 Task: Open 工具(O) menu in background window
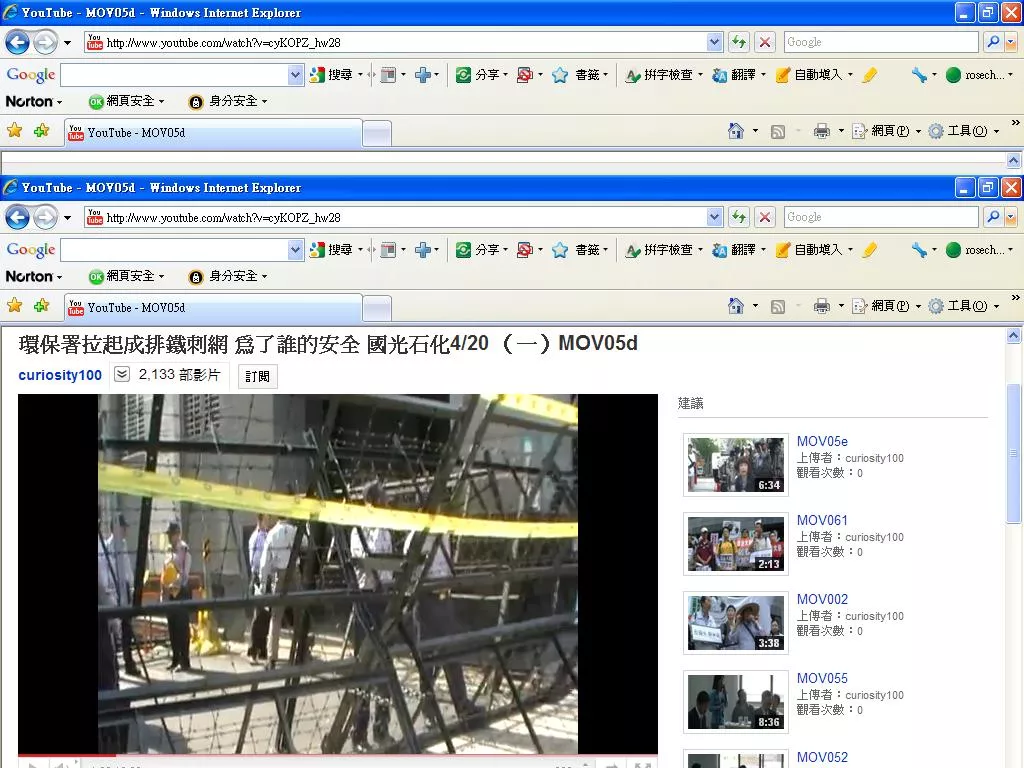pyautogui.click(x=964, y=131)
